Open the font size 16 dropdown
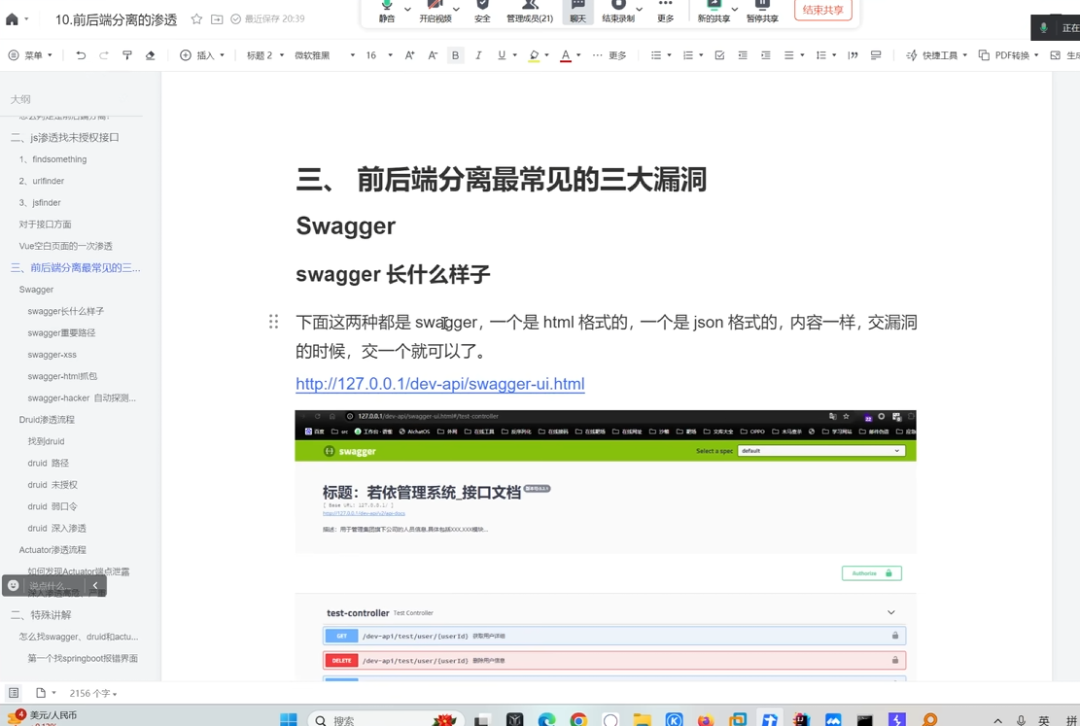1080x726 pixels. coord(379,55)
